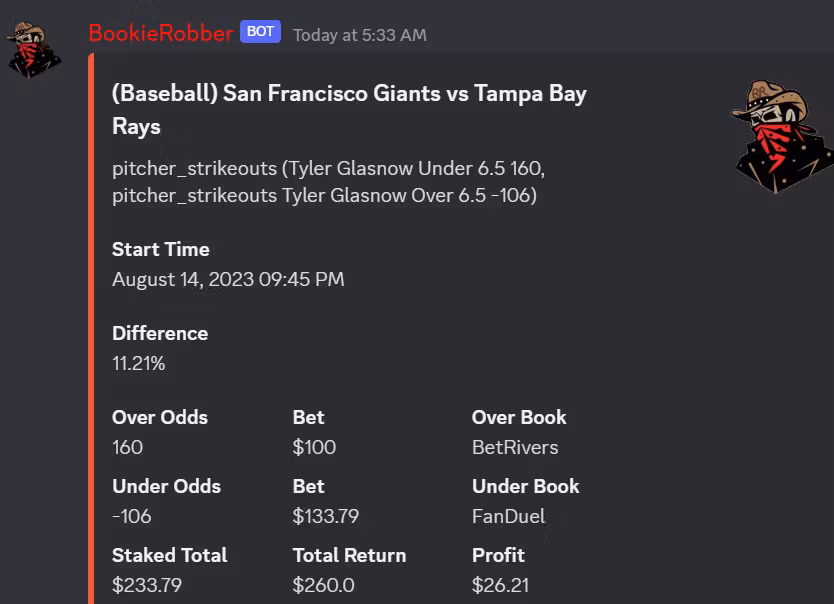834x604 pixels.
Task: Click the August 14, 2023 start date
Action: pos(228,279)
